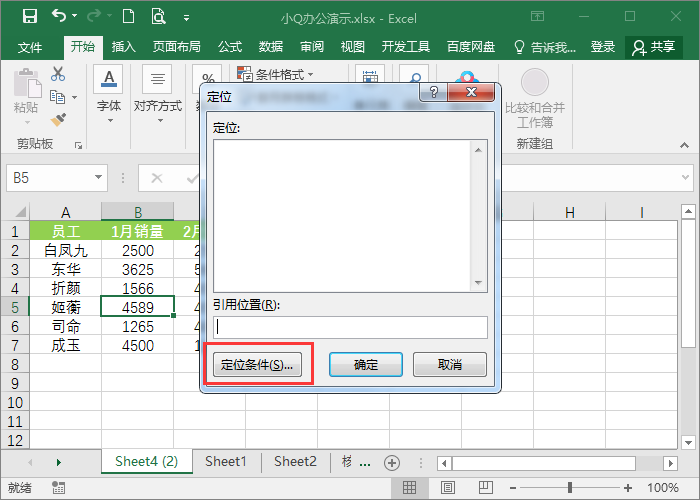This screenshot has width=700, height=500.
Task: Click cell with value 3625
Action: [138, 269]
